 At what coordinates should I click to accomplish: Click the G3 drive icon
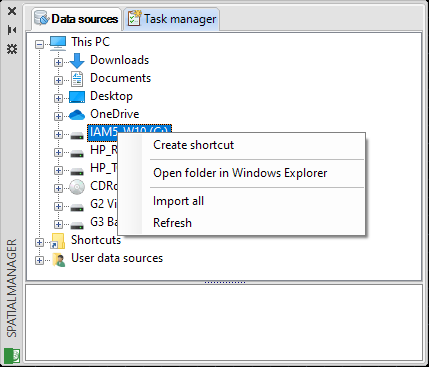coord(77,225)
